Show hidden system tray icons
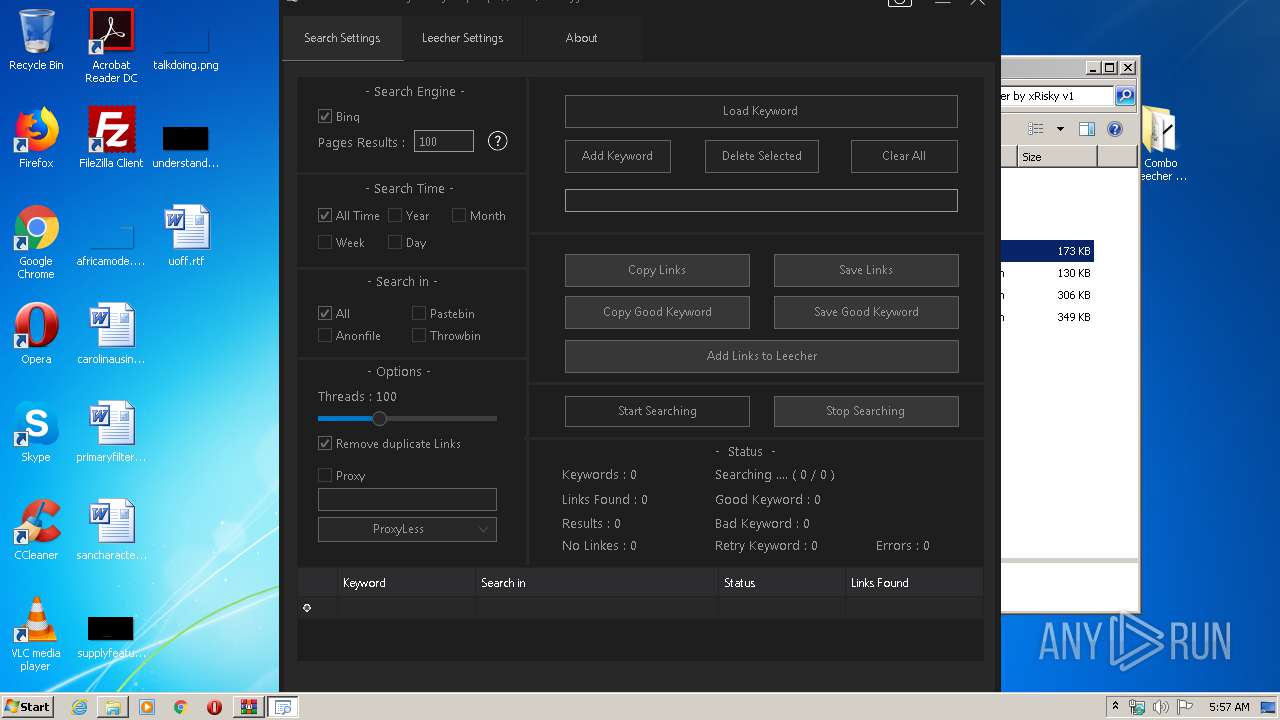This screenshot has width=1280, height=720. click(x=1115, y=707)
